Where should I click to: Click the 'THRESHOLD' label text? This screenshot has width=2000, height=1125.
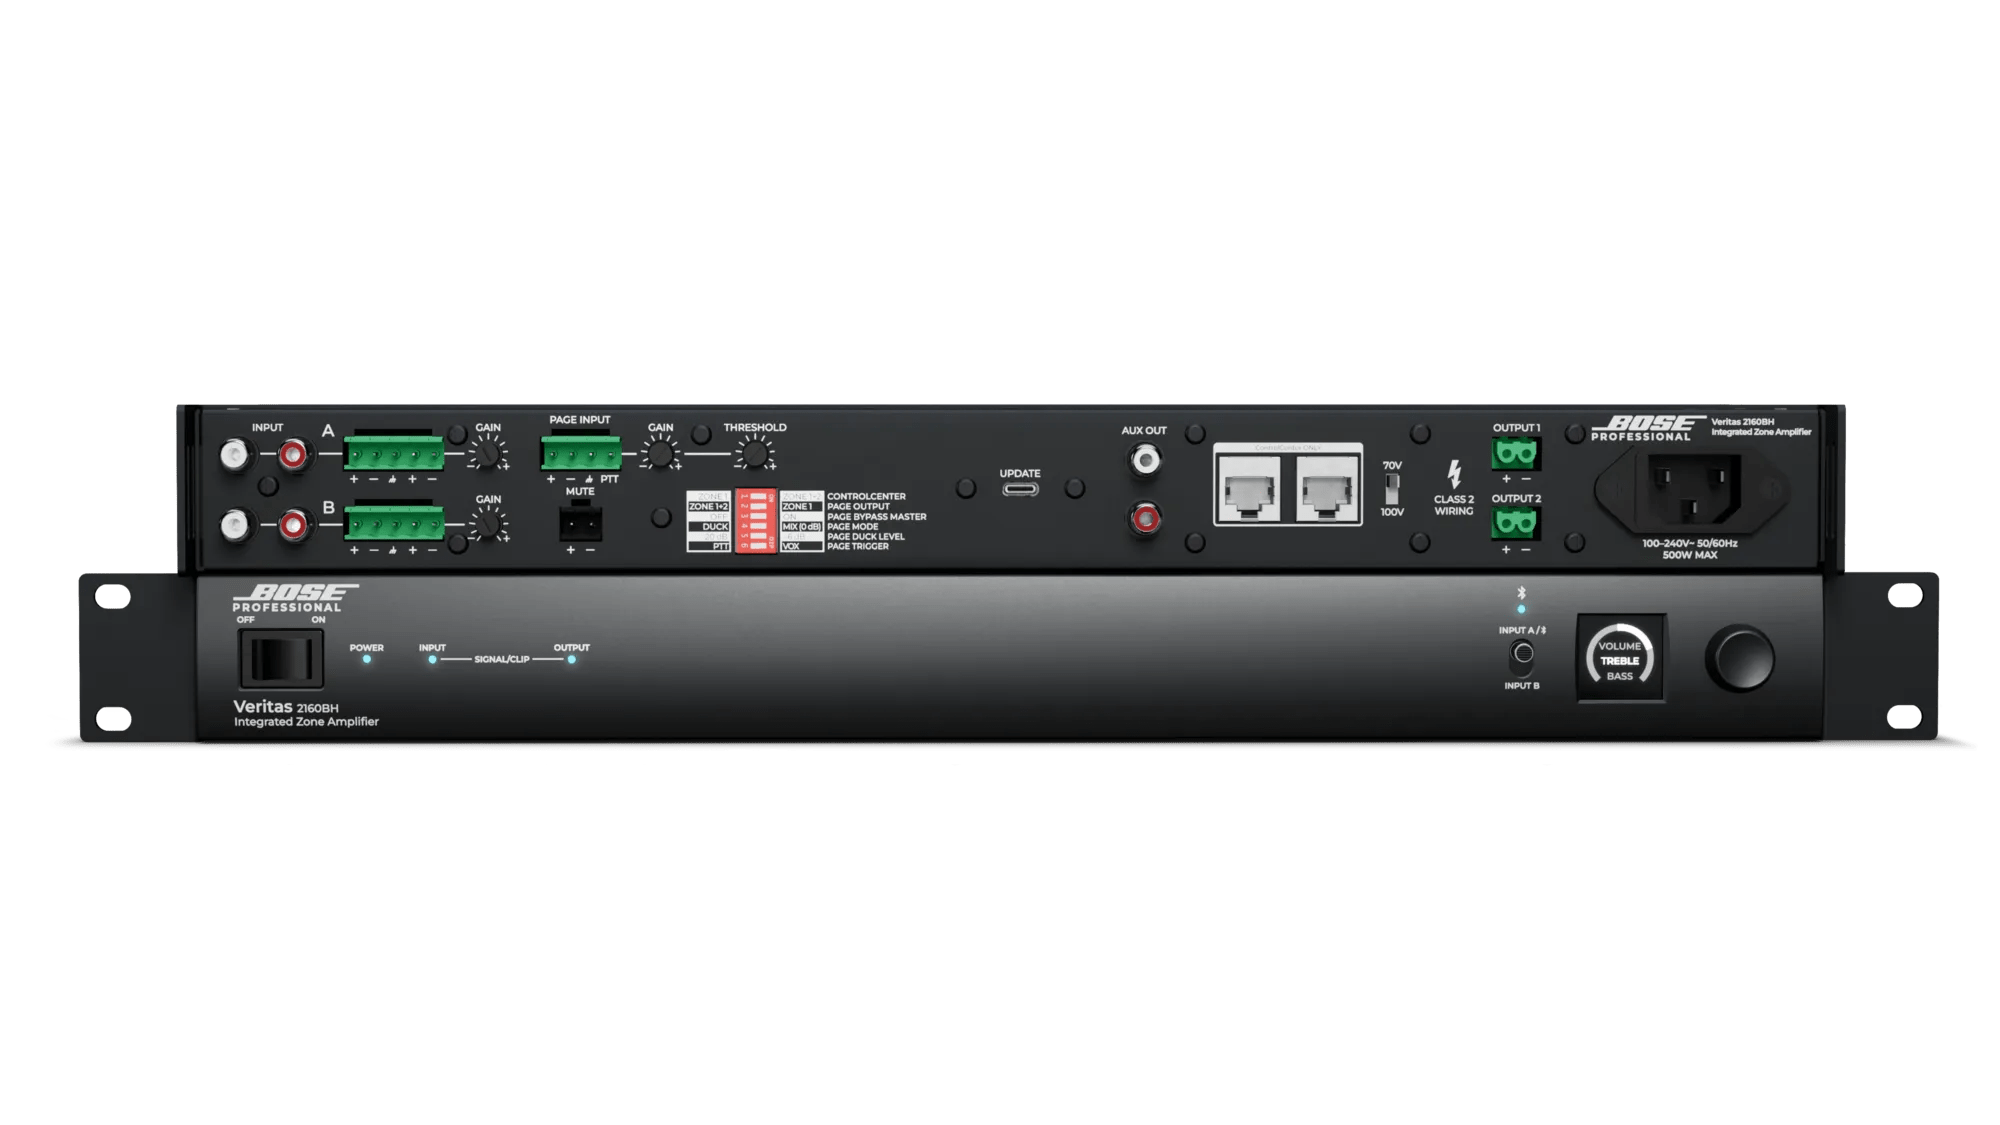(755, 428)
